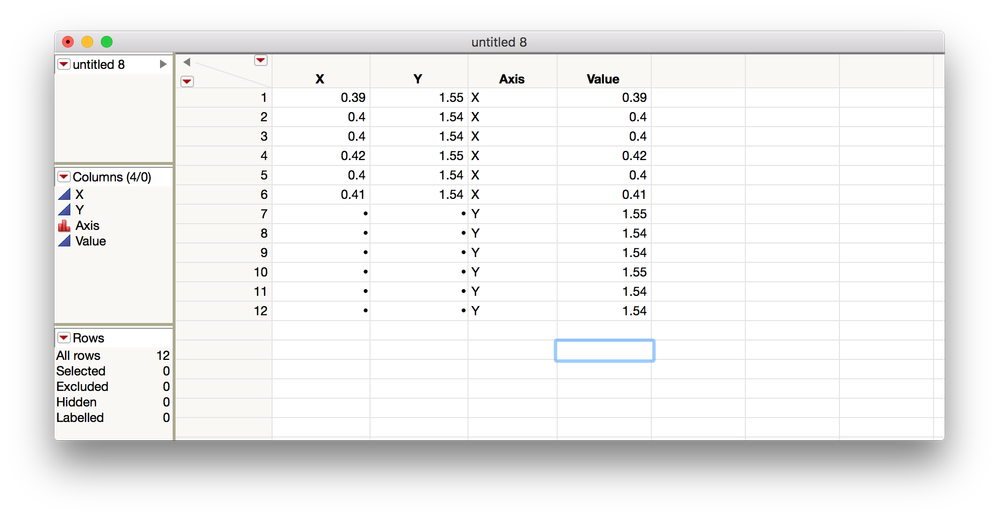
Task: Select Value in the Columns list
Action: click(x=90, y=241)
